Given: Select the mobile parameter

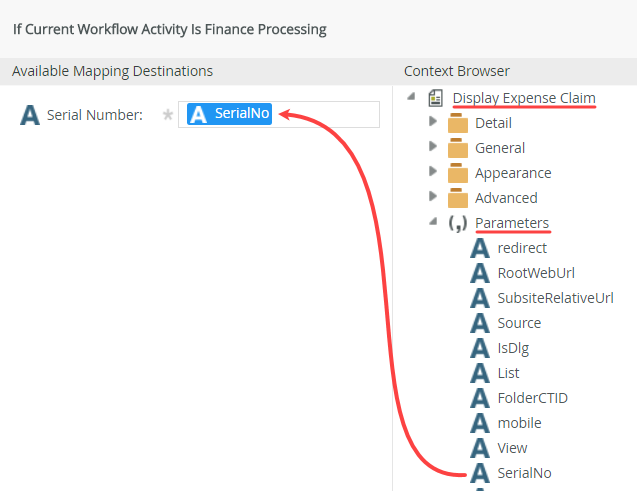Looking at the screenshot, I should click(519, 423).
